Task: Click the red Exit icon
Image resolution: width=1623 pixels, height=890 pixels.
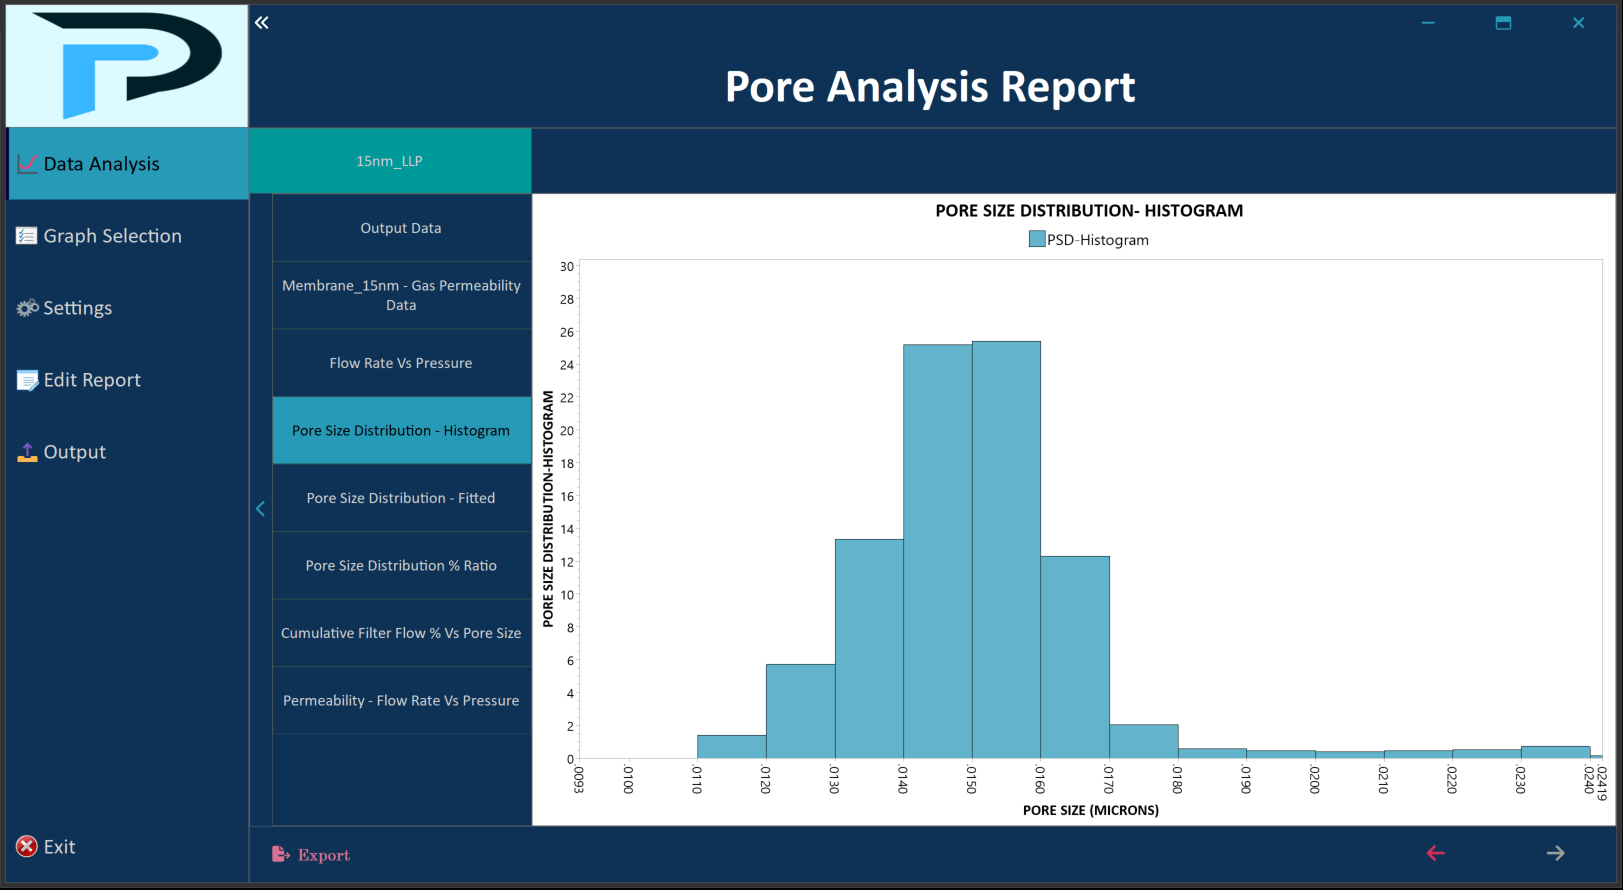Action: [x=27, y=847]
